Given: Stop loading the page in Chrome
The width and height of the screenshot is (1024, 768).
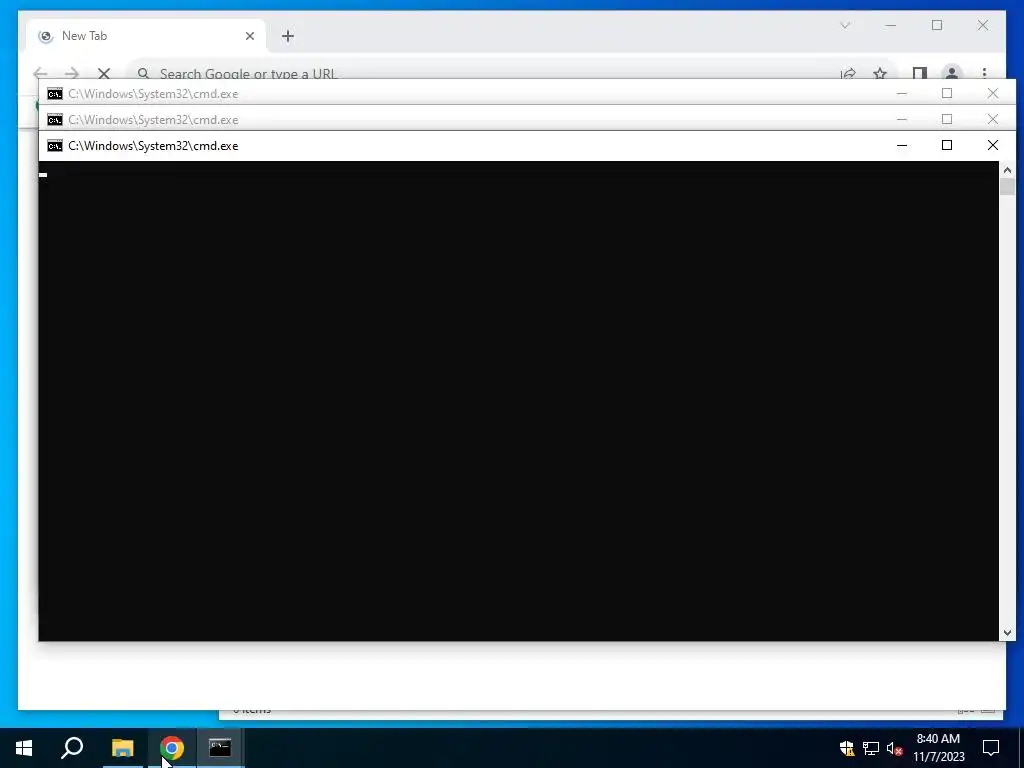Looking at the screenshot, I should (104, 74).
